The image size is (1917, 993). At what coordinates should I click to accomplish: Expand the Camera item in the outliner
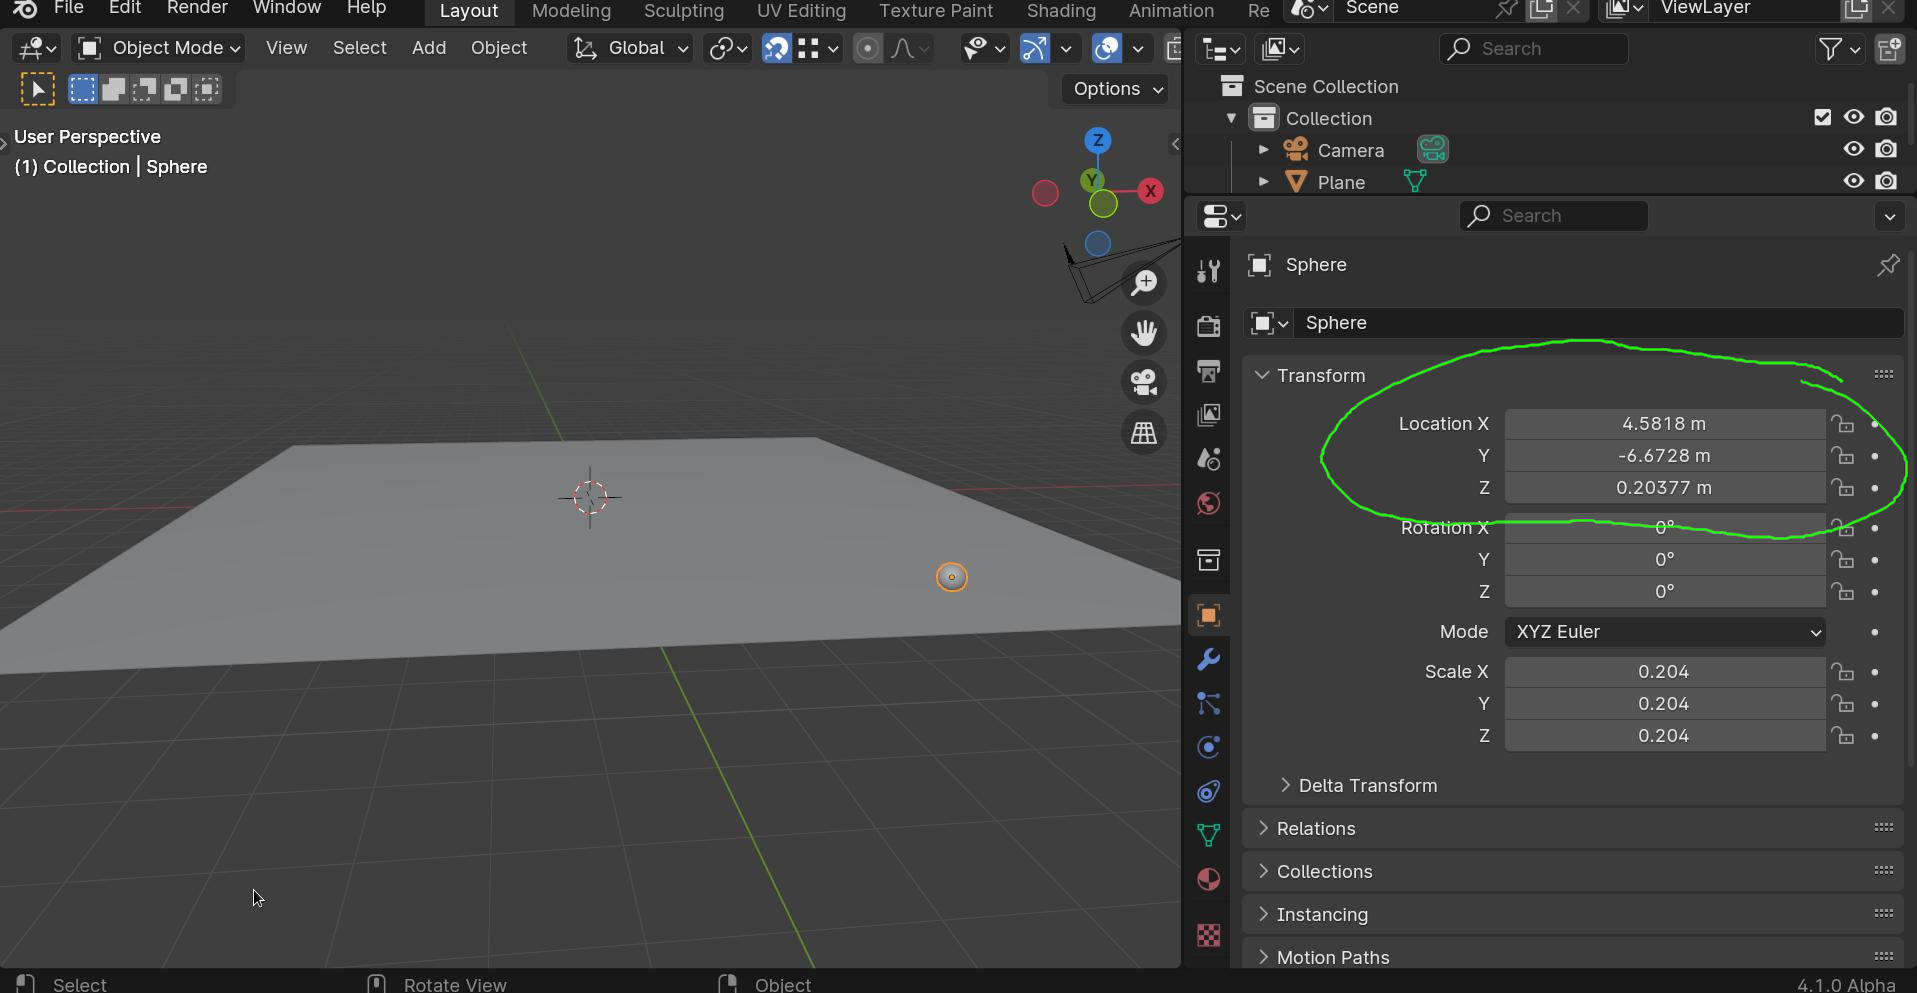click(x=1263, y=150)
